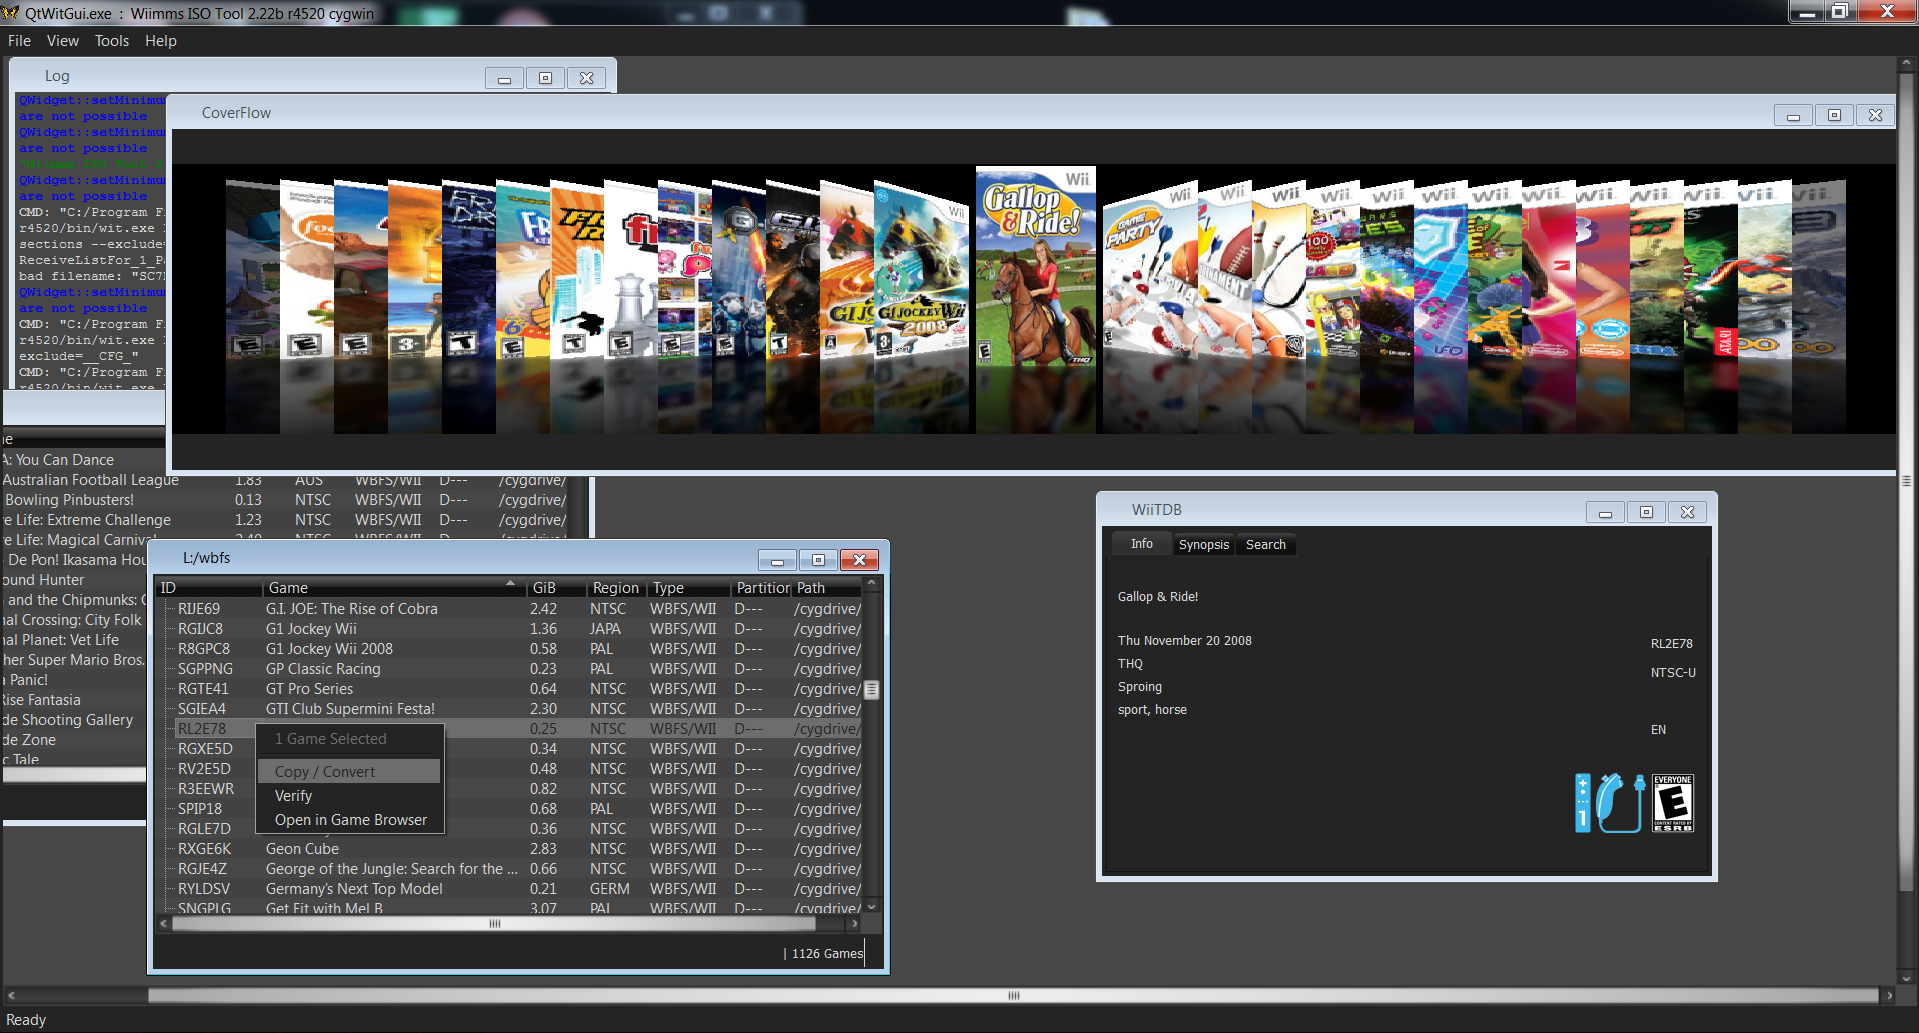The height and width of the screenshot is (1033, 1919).
Task: Open the Tools menu
Action: (x=112, y=41)
